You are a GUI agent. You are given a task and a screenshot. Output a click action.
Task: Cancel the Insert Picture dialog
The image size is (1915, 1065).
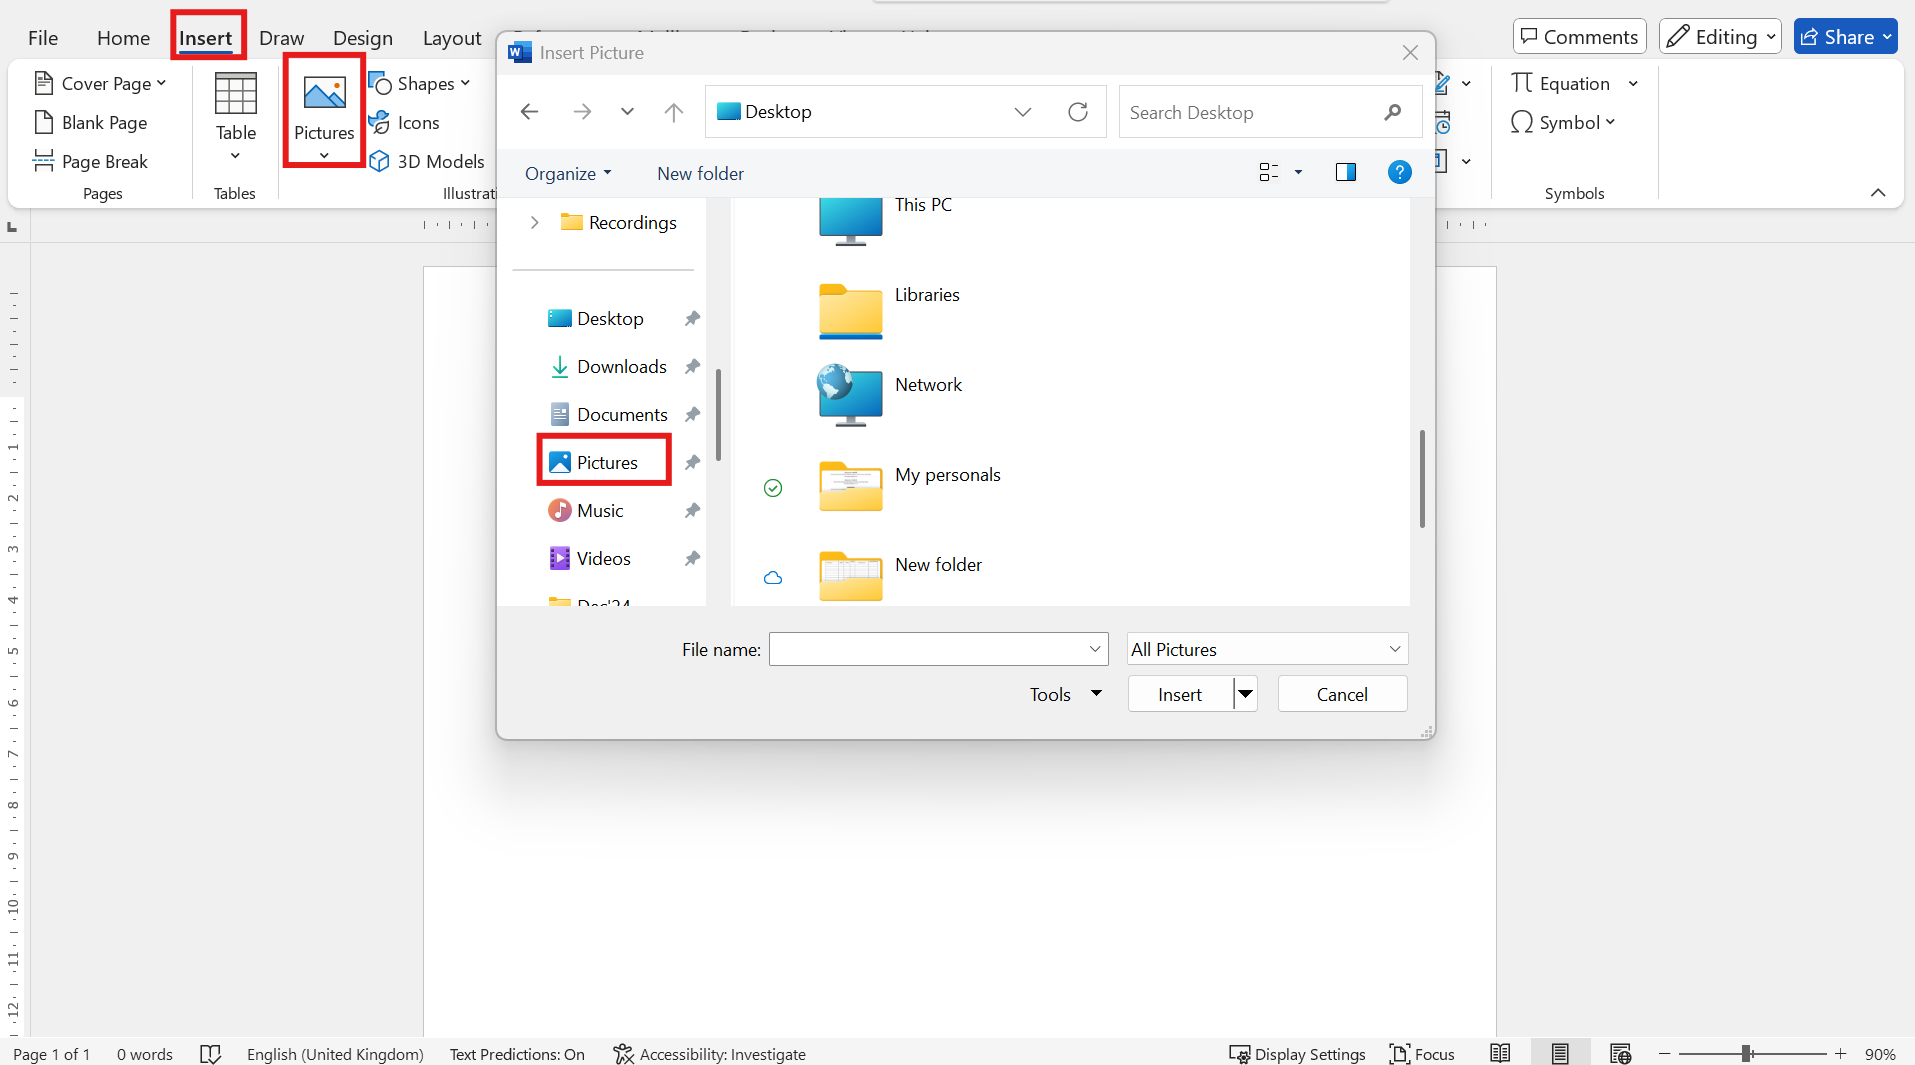[1342, 694]
